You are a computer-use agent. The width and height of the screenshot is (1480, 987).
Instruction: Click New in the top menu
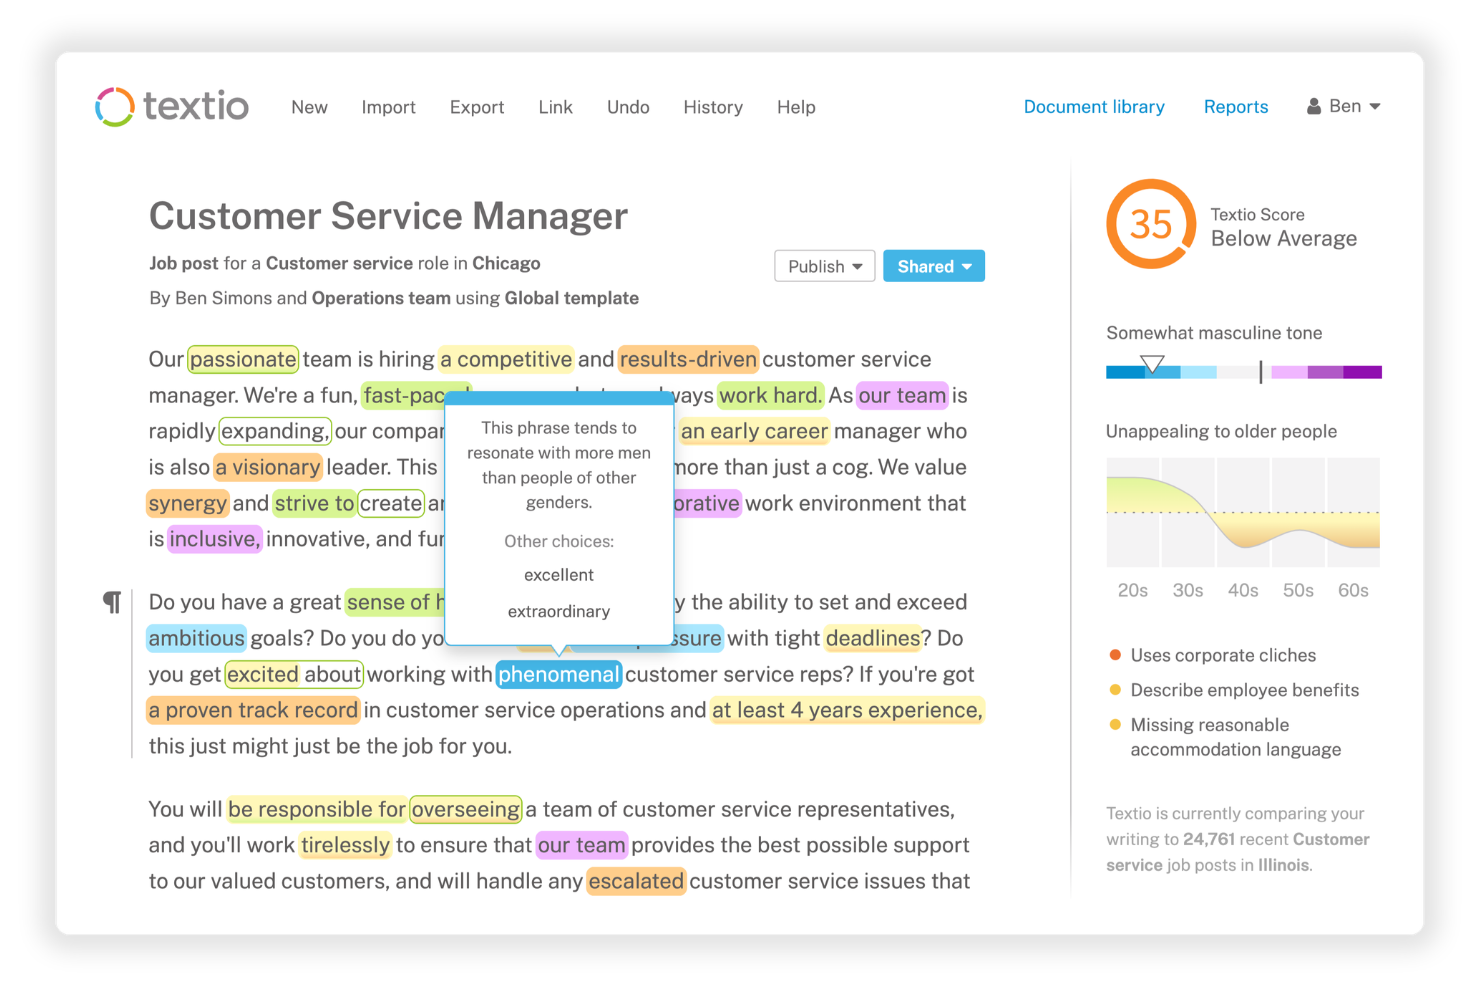pos(310,107)
